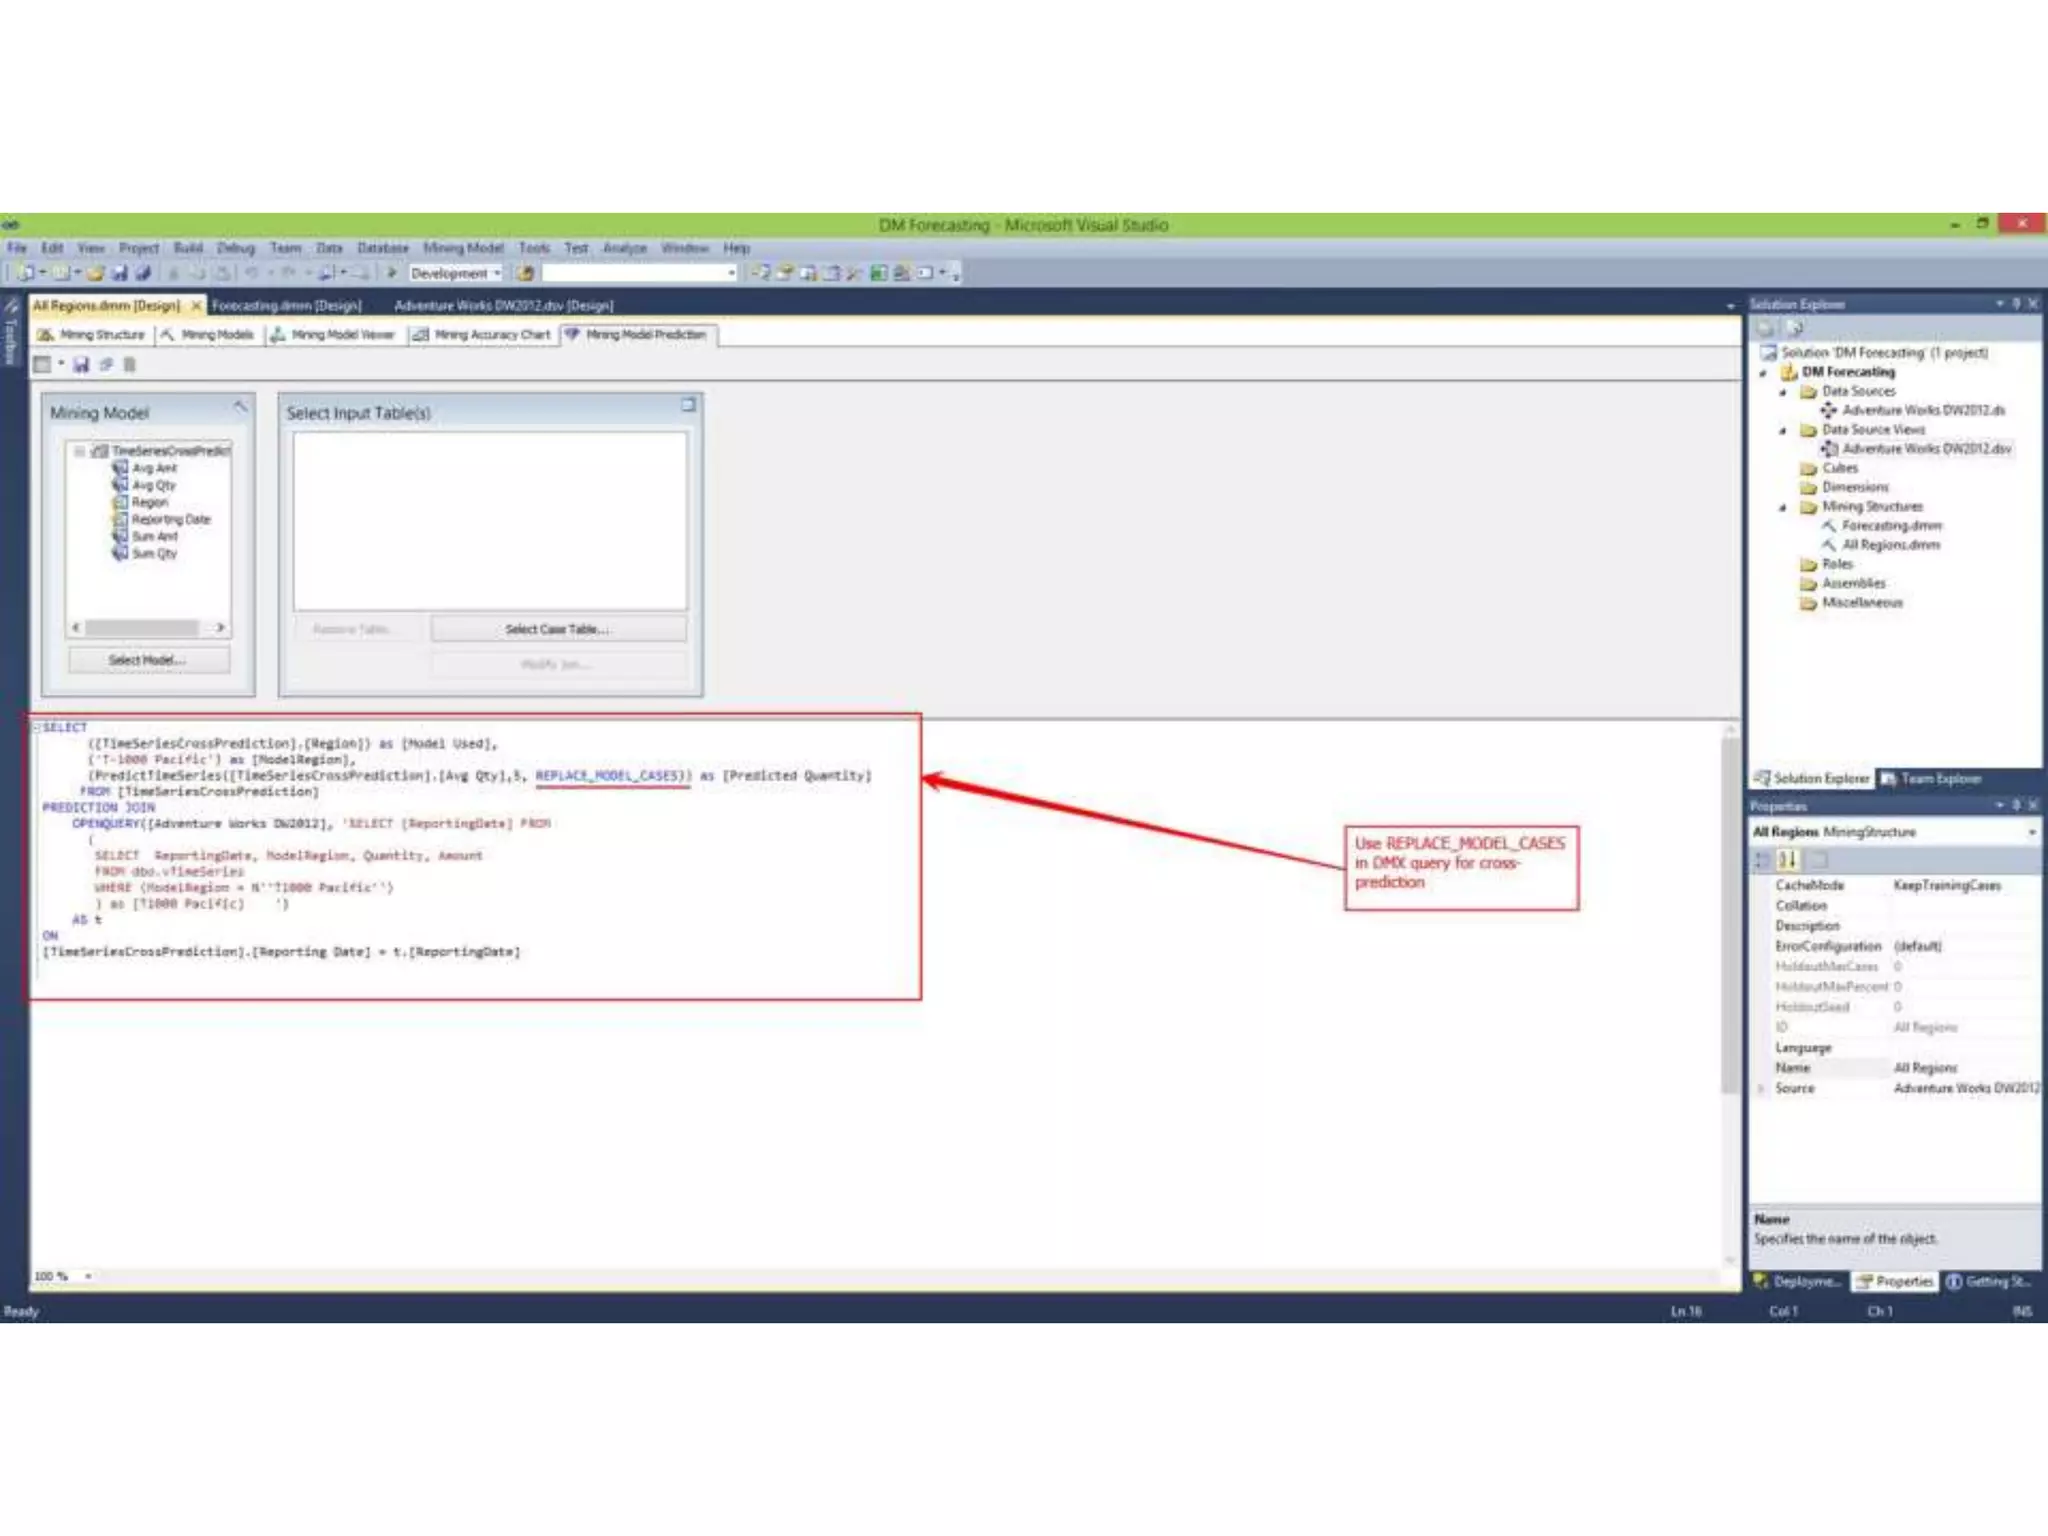
Task: Click the Save All toolbar icon
Action: (x=143, y=273)
